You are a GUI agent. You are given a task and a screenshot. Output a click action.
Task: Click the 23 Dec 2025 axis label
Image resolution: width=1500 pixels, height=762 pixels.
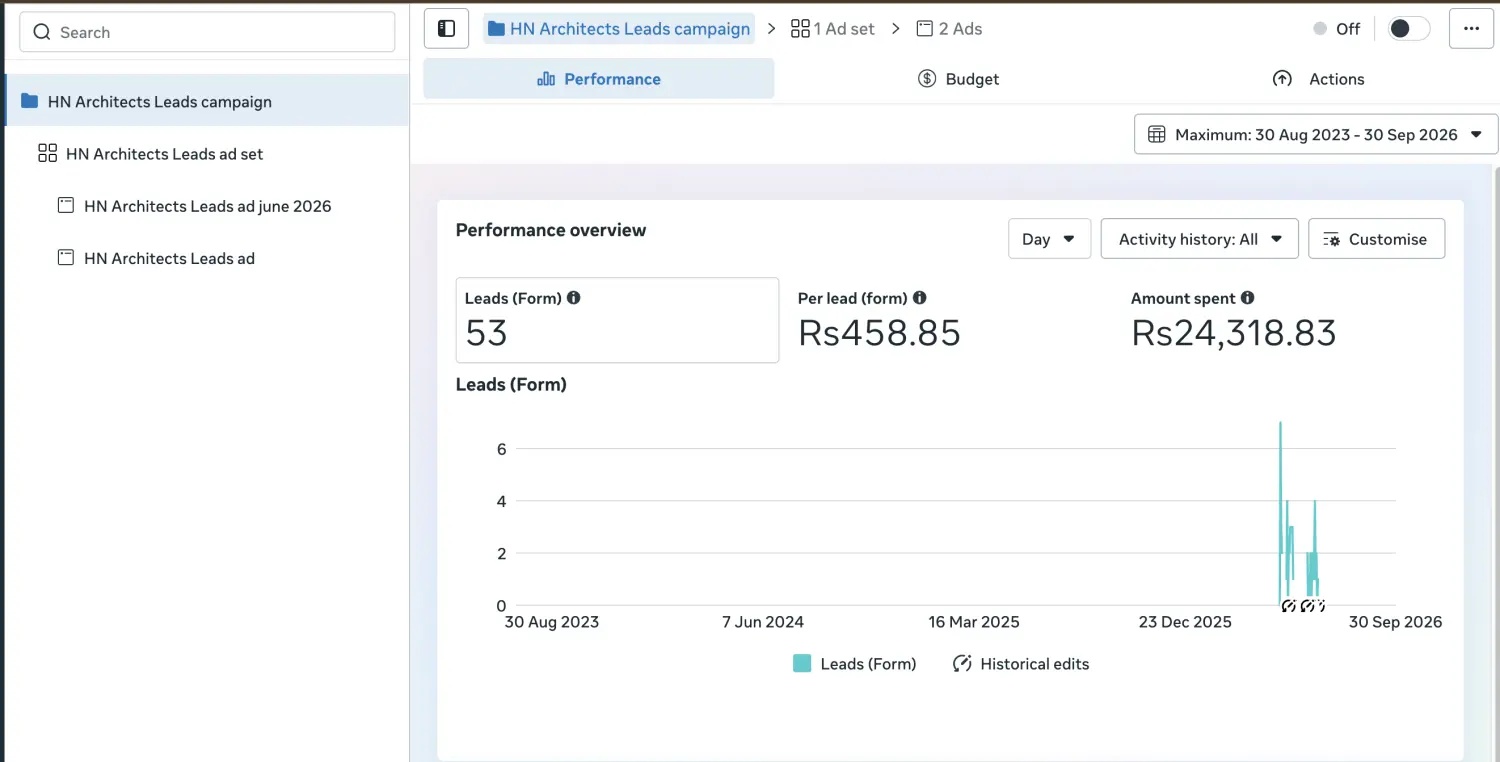coord(1185,622)
